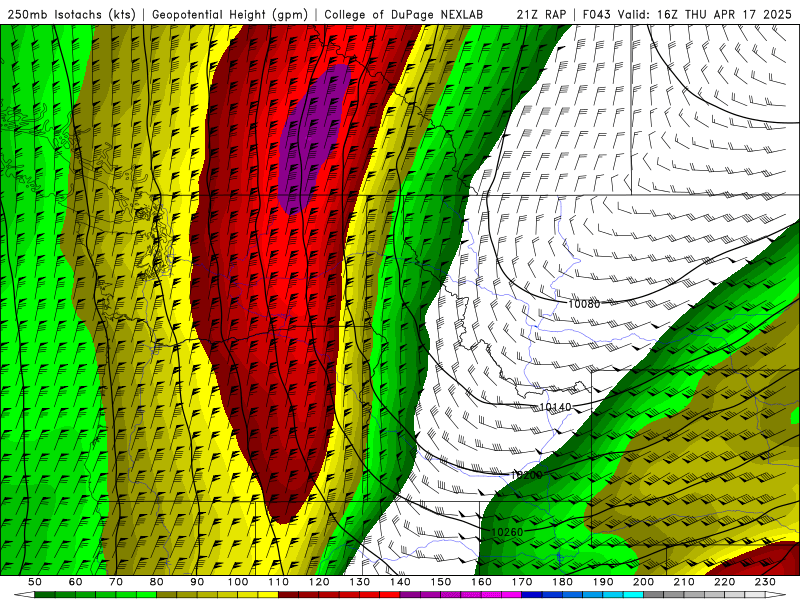Click the 140 value on the color scale

(x=400, y=582)
